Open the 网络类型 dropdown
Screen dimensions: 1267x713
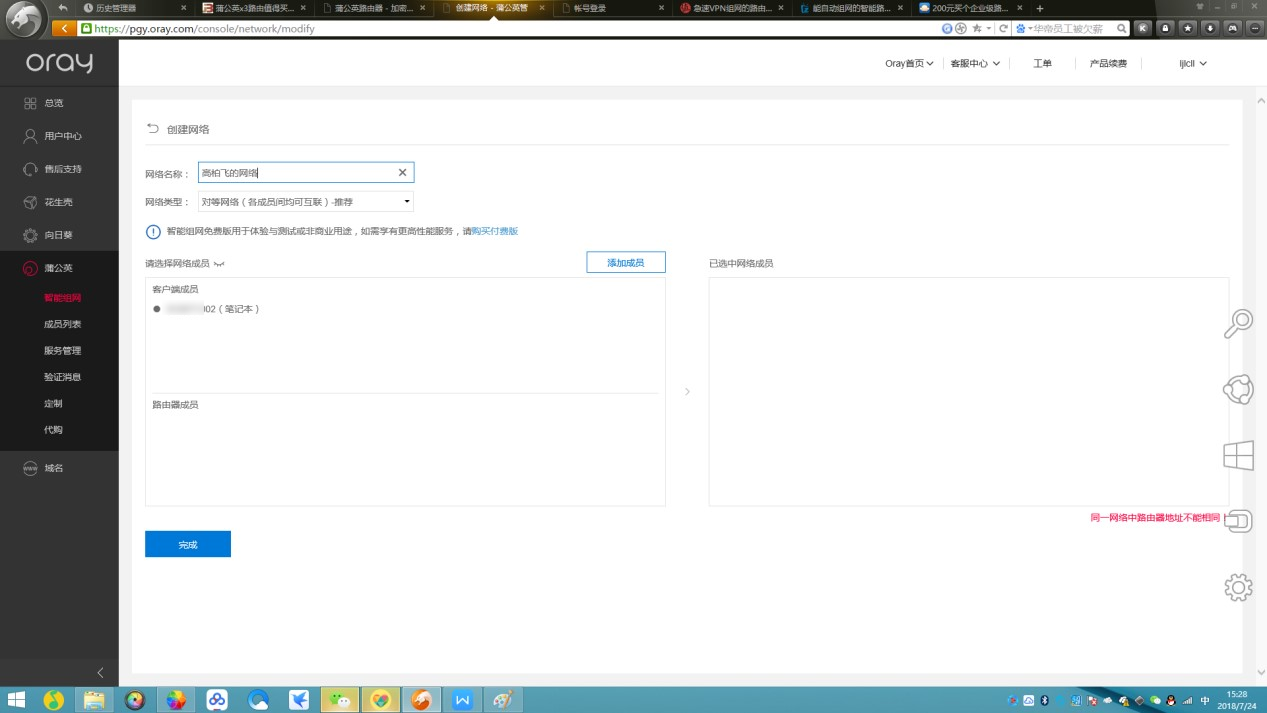coord(306,202)
